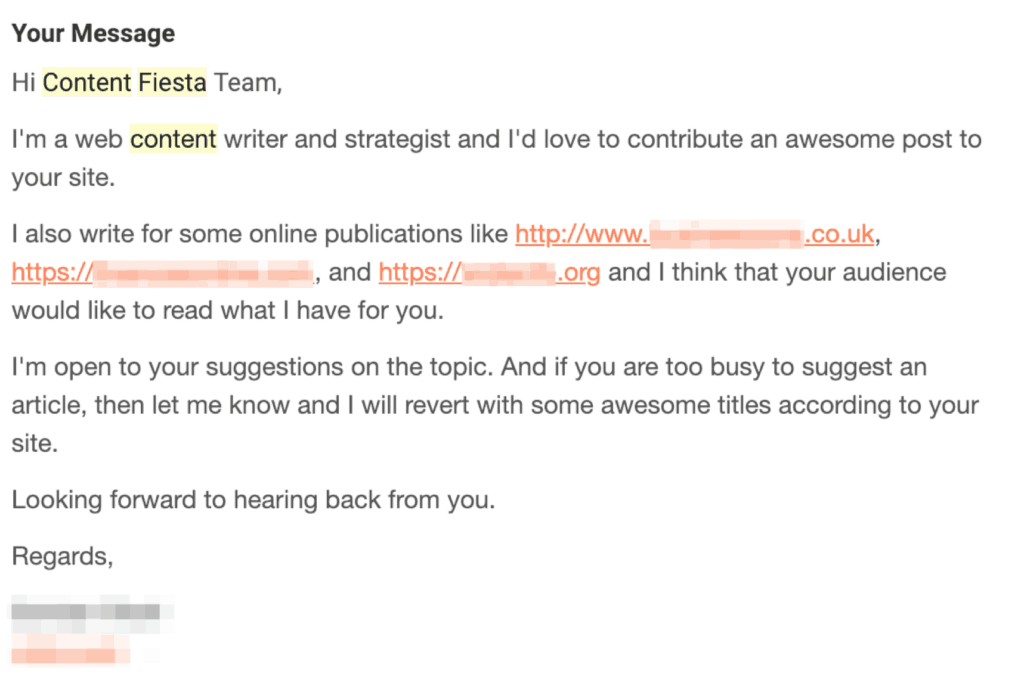Open the https:// link ending in .org
The height and width of the screenshot is (689, 1024).
click(x=489, y=272)
